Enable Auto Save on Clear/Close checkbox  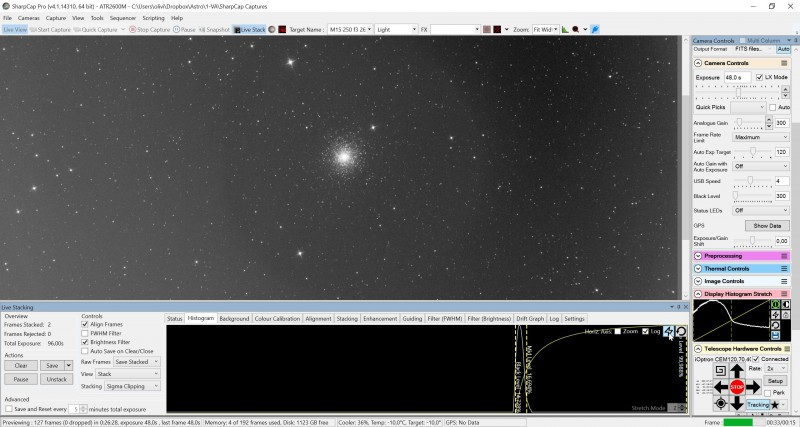(x=85, y=351)
